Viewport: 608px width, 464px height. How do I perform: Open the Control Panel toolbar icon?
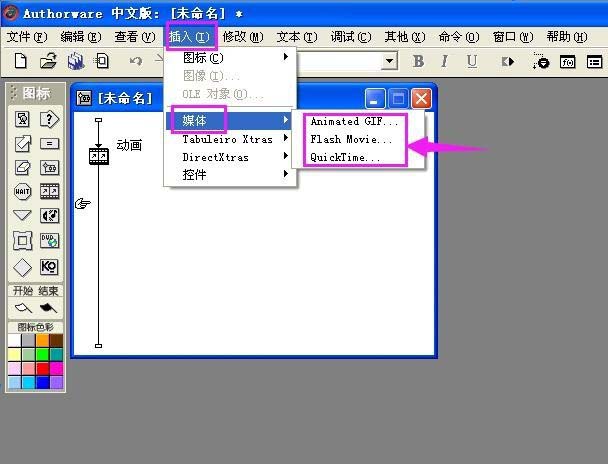pyautogui.click(x=541, y=61)
